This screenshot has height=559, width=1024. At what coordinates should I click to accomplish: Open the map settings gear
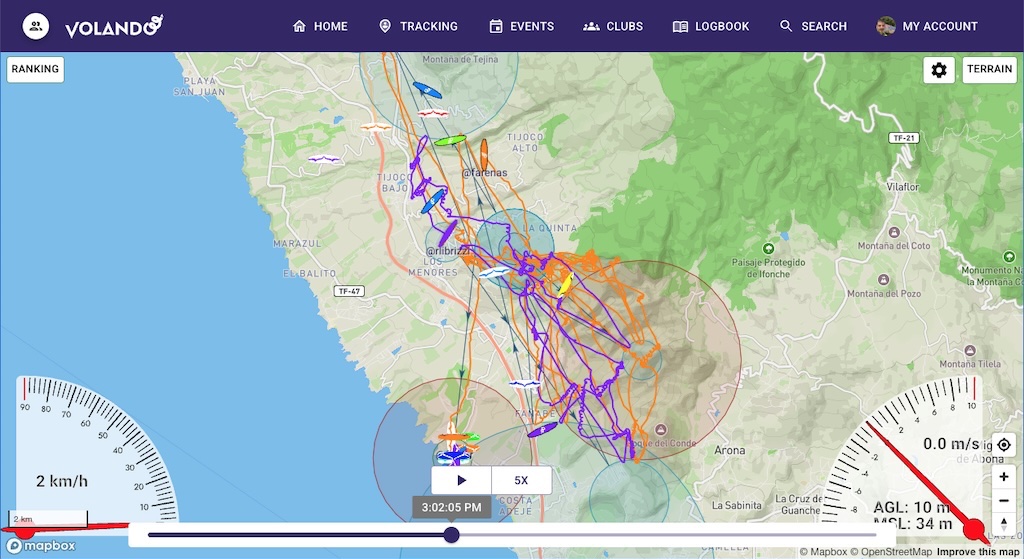938,70
